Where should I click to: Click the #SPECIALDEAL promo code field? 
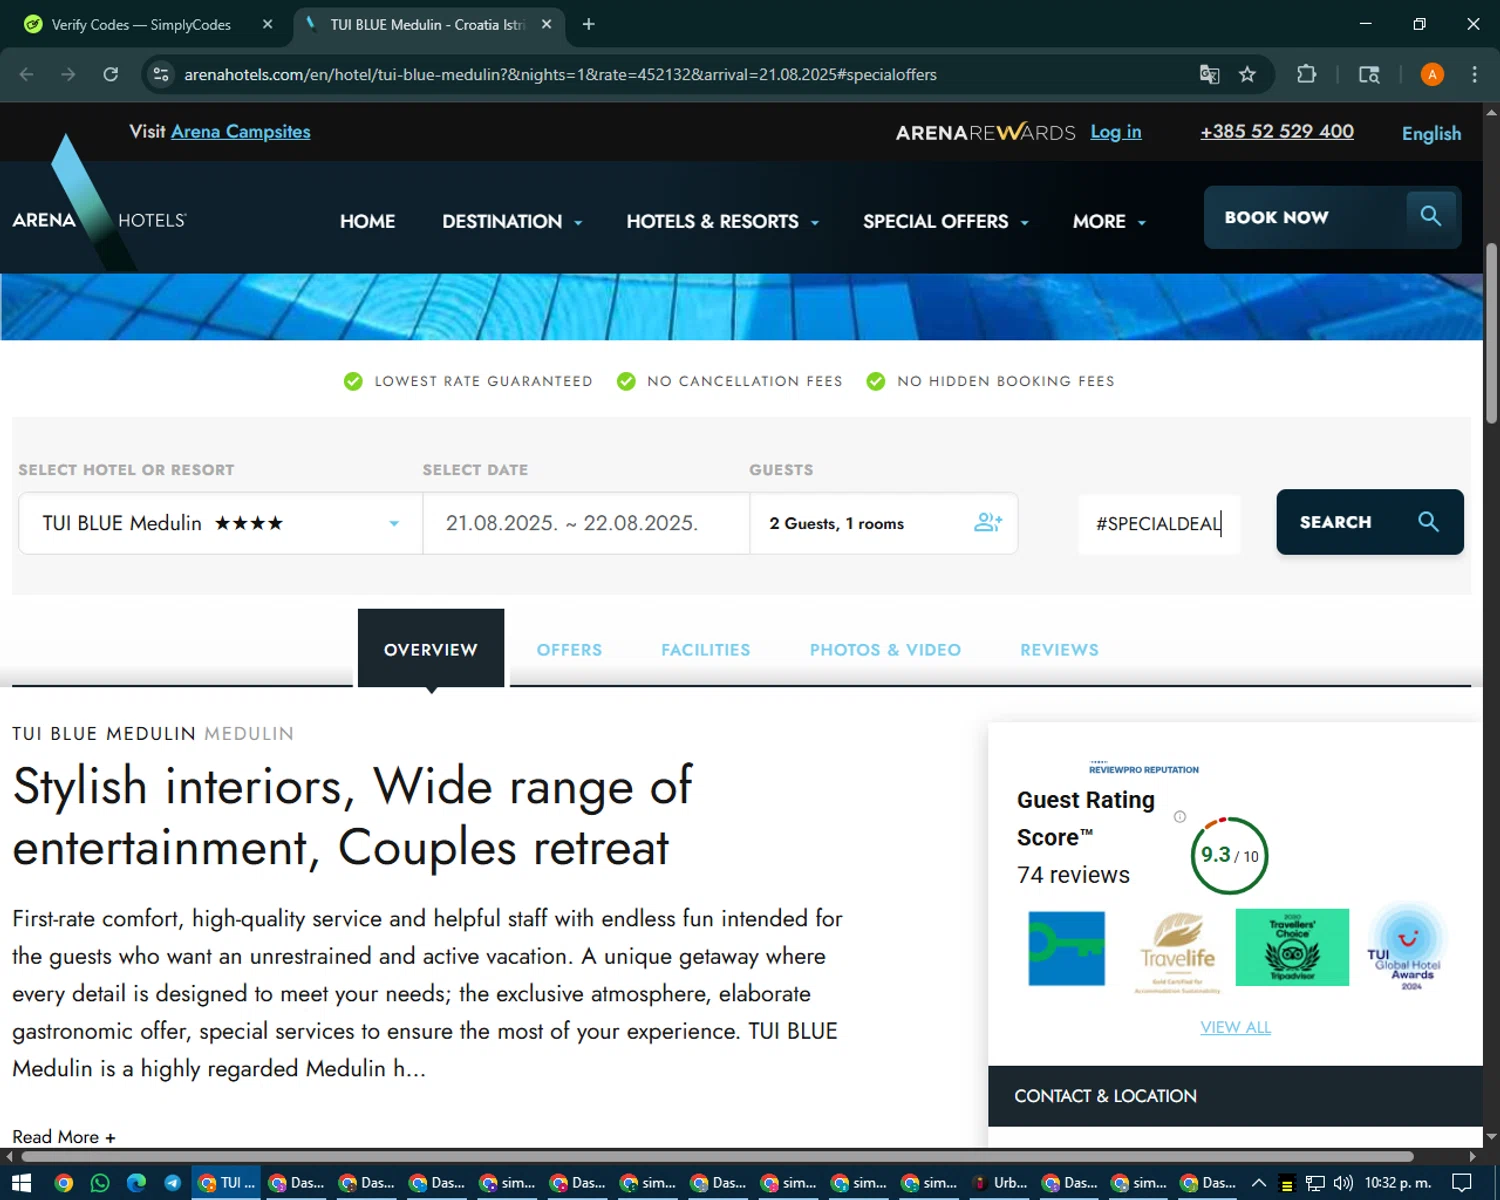(x=1158, y=523)
